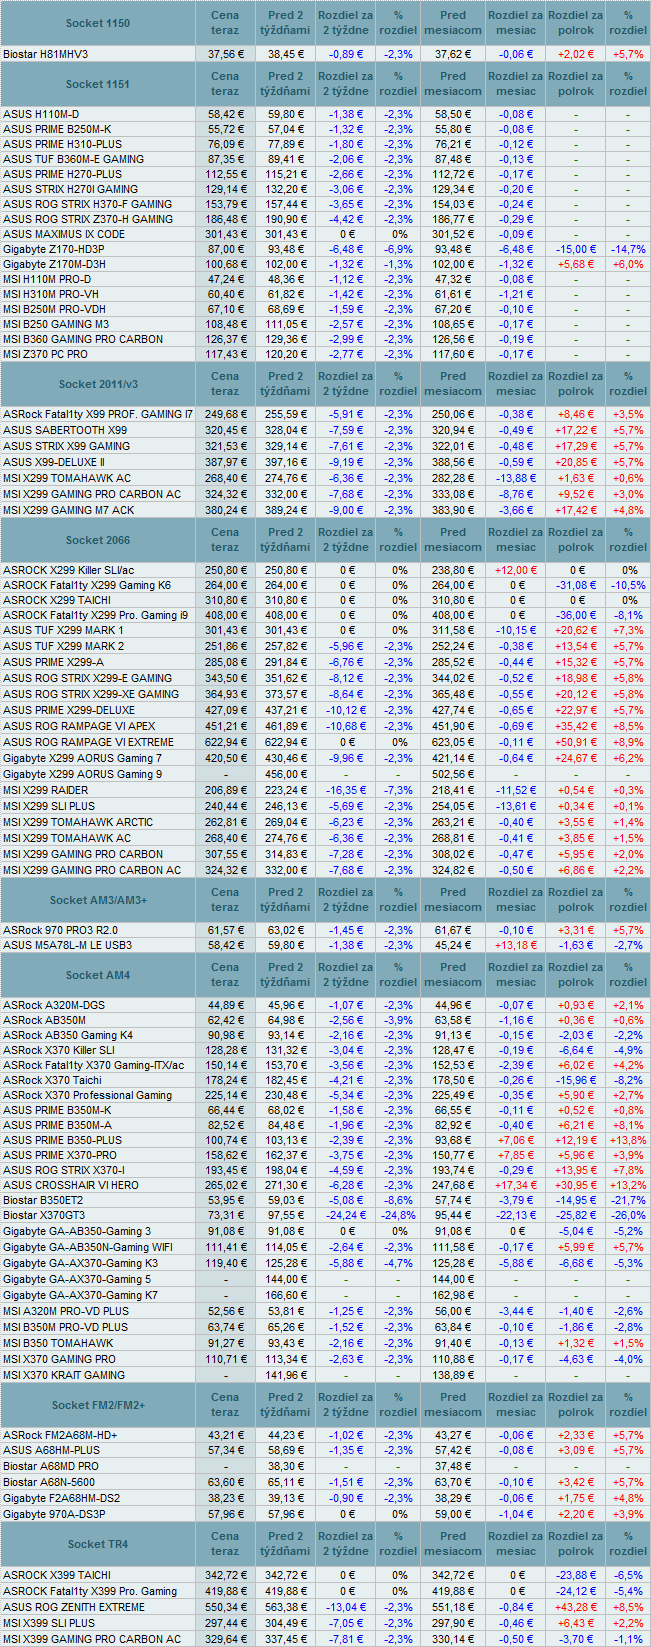
Task: Click the Socket AM4 section header
Action: (98, 975)
